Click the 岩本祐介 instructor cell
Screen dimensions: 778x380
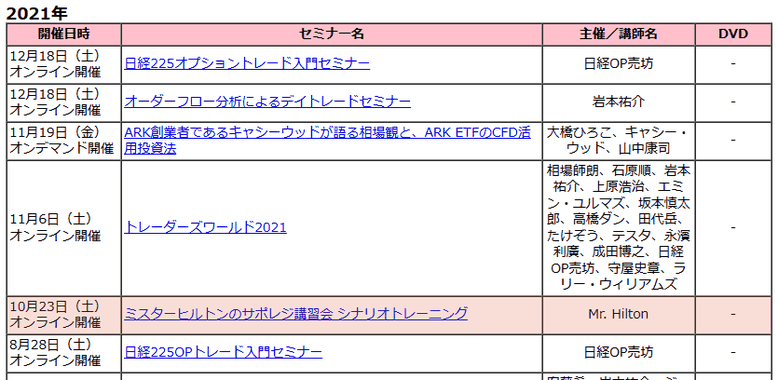[618, 102]
